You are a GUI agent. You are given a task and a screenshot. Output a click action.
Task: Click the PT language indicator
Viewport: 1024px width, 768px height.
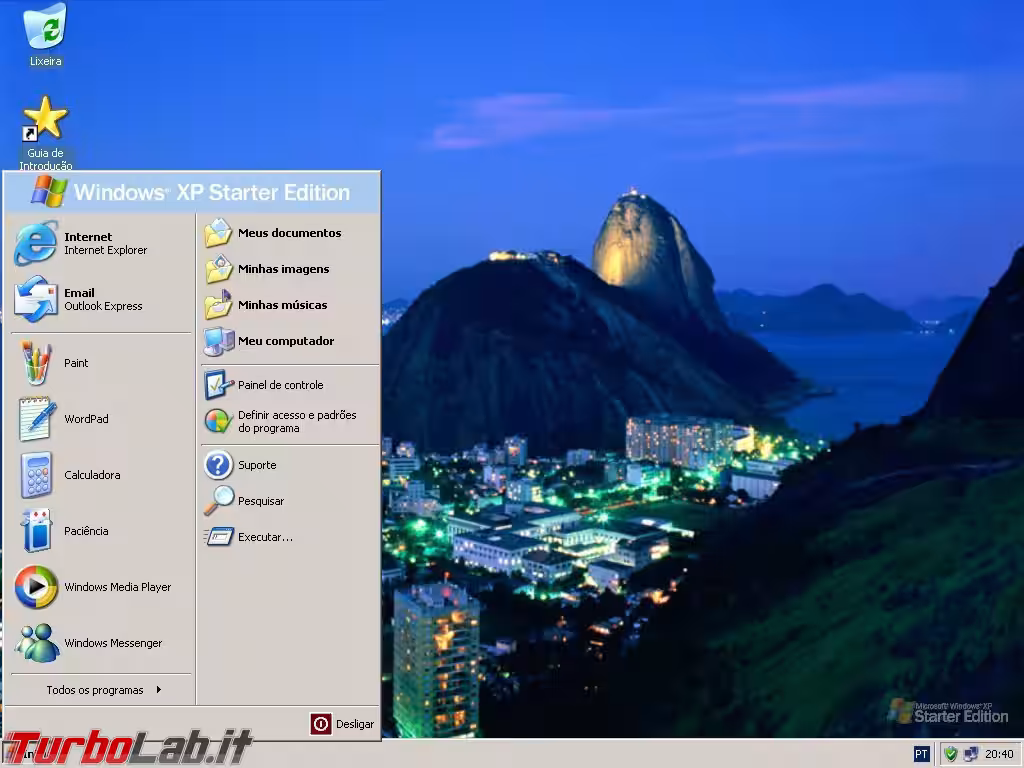tap(922, 753)
